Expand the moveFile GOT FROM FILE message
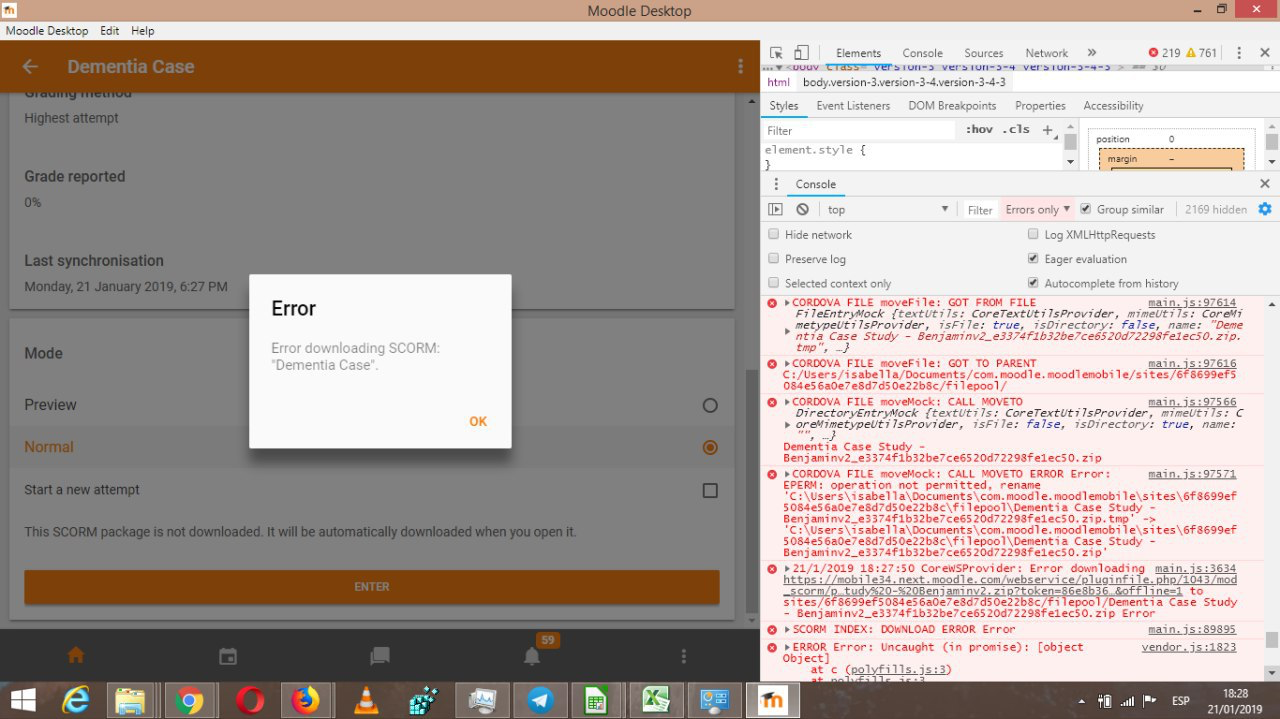1280x719 pixels. point(788,303)
